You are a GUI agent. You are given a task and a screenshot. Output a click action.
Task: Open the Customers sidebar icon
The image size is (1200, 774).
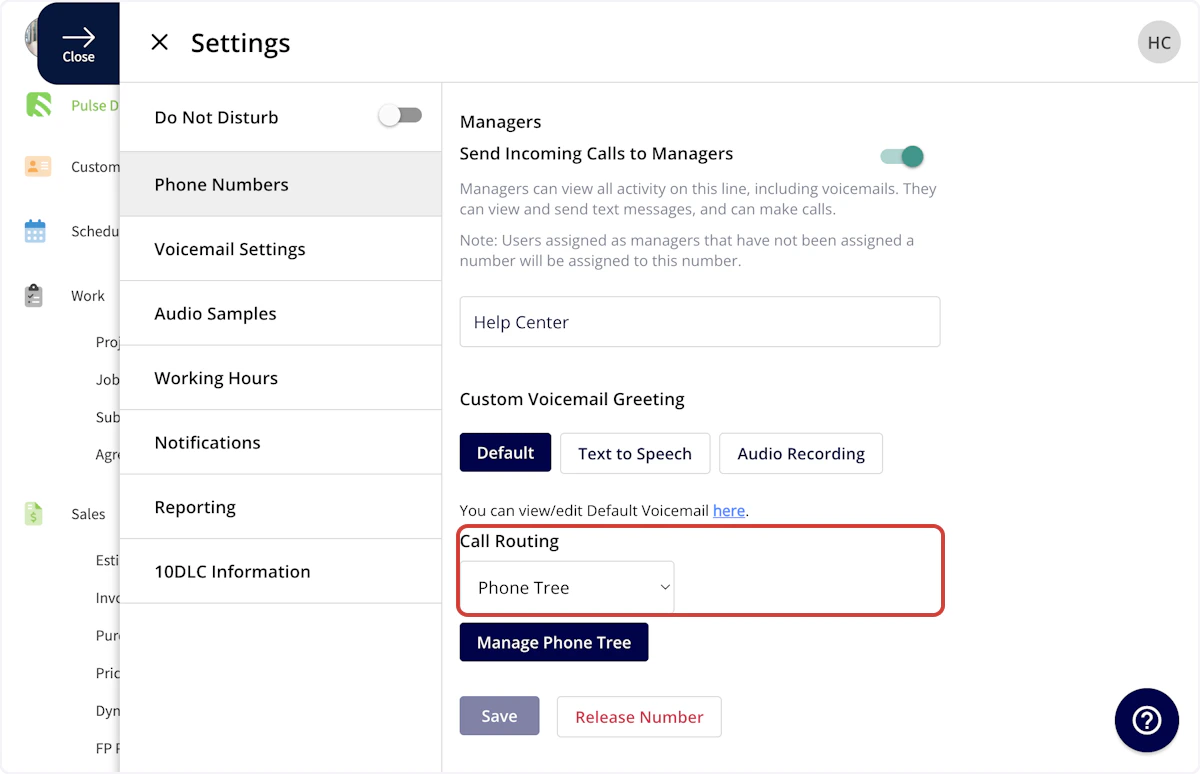(x=38, y=166)
